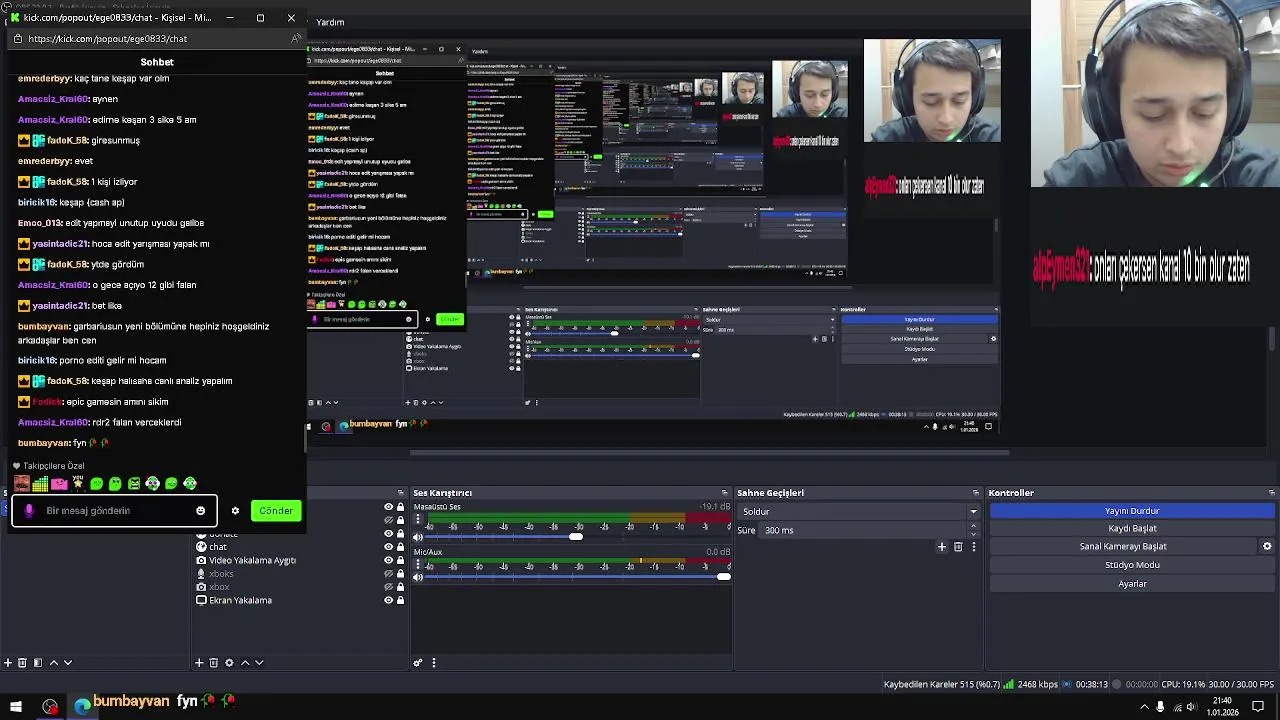Undock the Kontroller panel
1280x720 pixels.
(x=1272, y=493)
